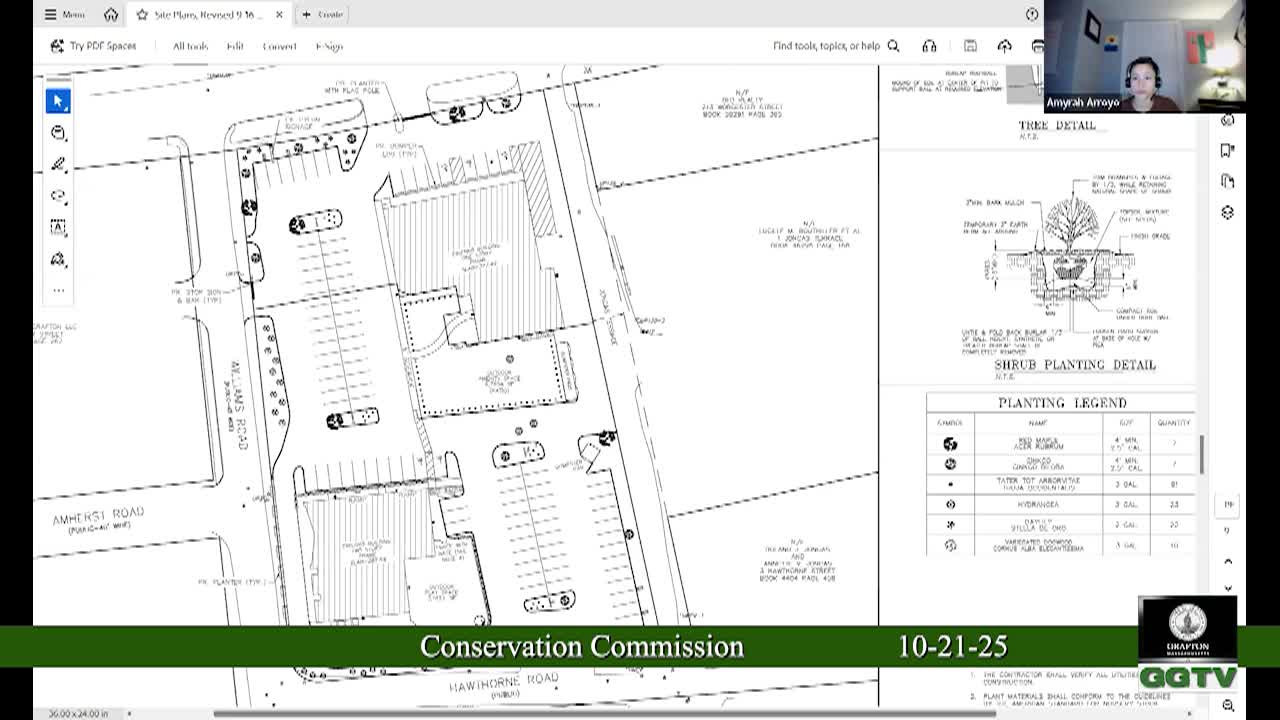Open the hamburger Menu
This screenshot has height=720, width=1280.
64,14
